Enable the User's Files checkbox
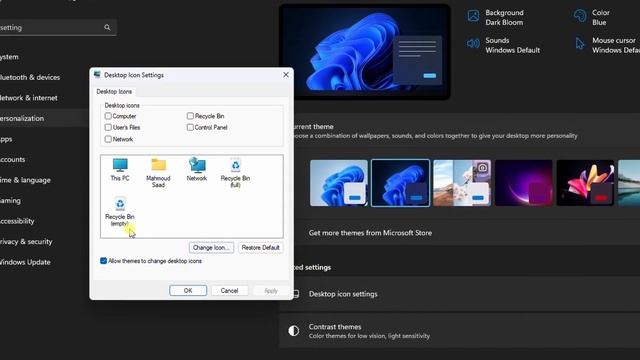Viewport: 640px width, 360px height. [x=108, y=127]
